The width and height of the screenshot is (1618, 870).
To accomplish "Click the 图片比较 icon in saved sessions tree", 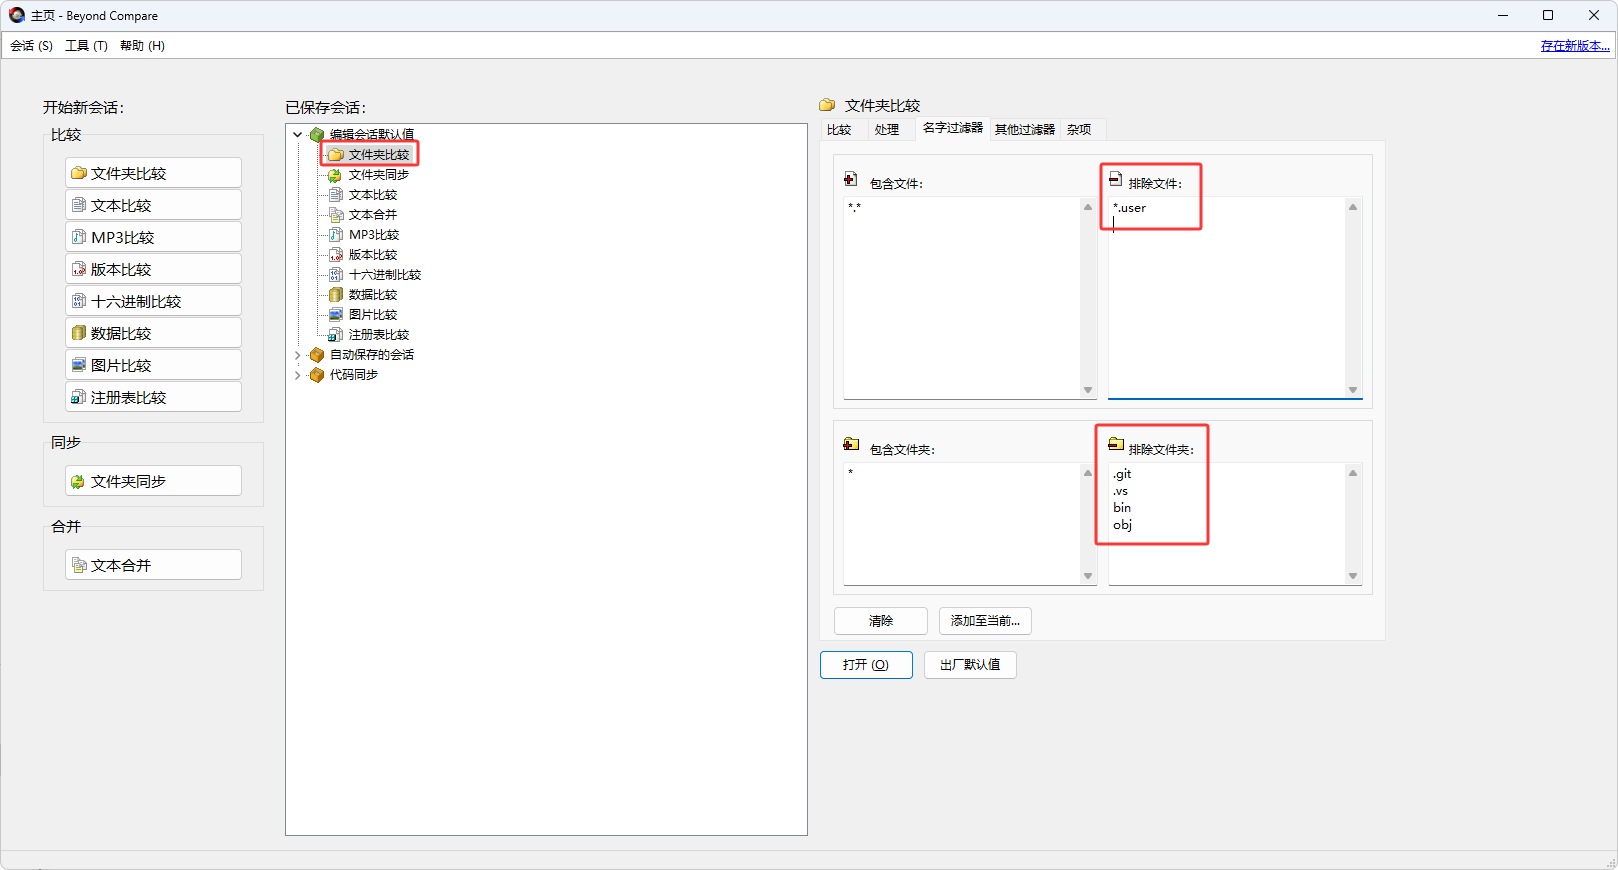I will click(336, 315).
